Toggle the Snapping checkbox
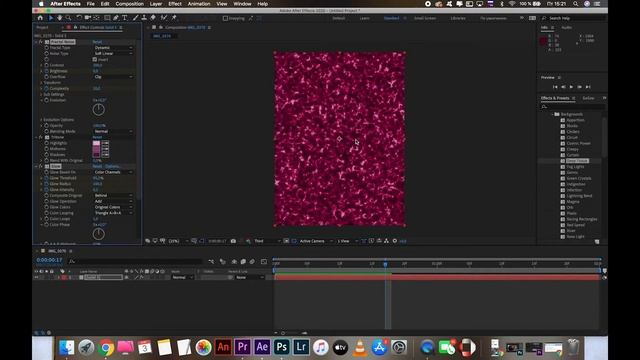The width and height of the screenshot is (640, 360). tap(225, 18)
